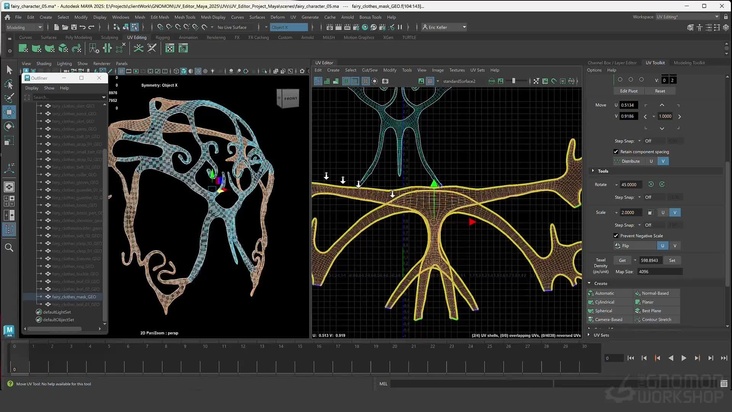Open the Eric Keller account dropdown
Viewport: 732px width, 412px height.
tap(444, 27)
